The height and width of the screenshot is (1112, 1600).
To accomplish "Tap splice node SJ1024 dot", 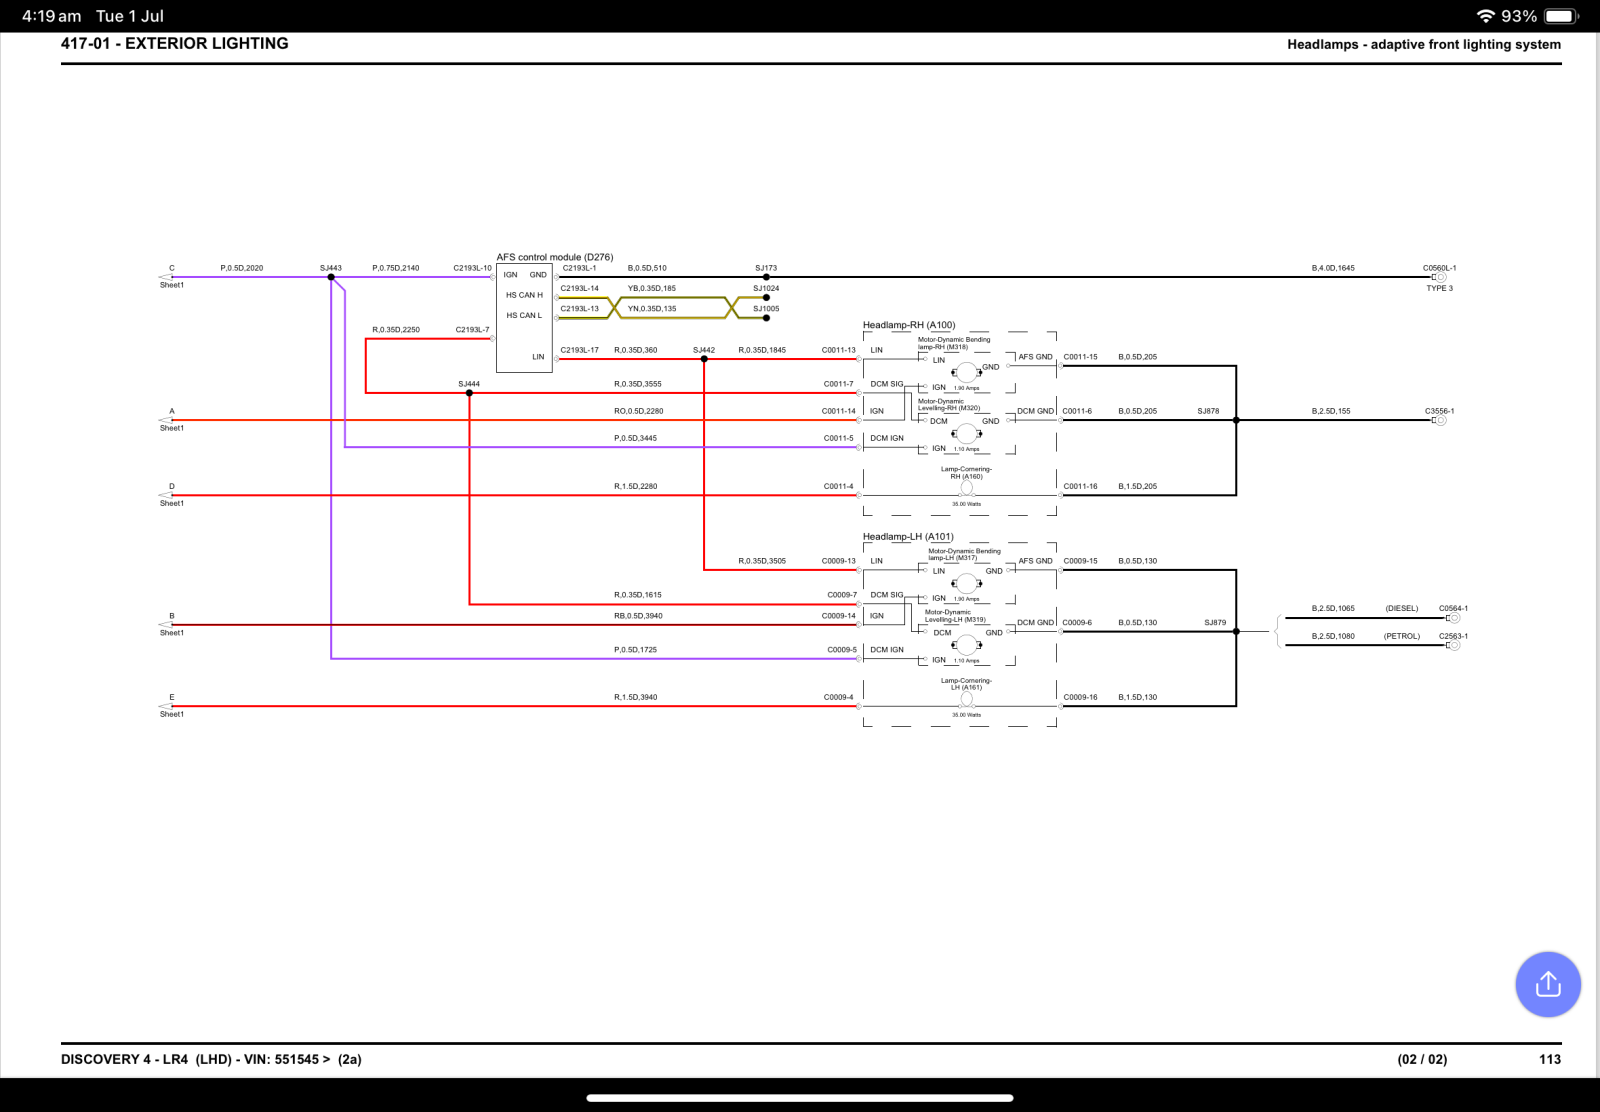I will 766,297.
